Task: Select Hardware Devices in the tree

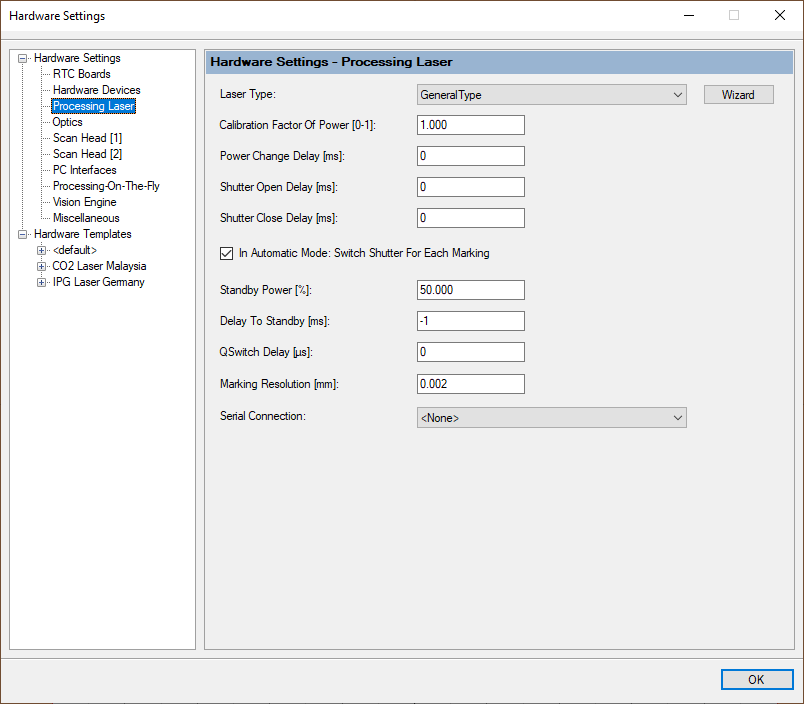Action: click(96, 90)
